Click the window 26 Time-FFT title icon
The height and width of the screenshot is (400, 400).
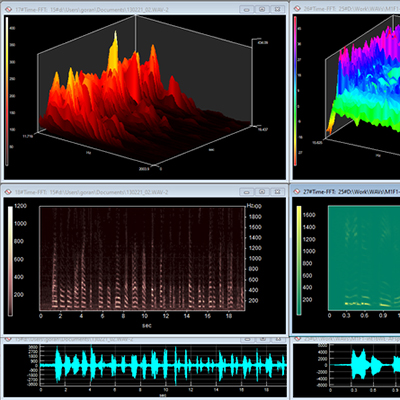297,9
